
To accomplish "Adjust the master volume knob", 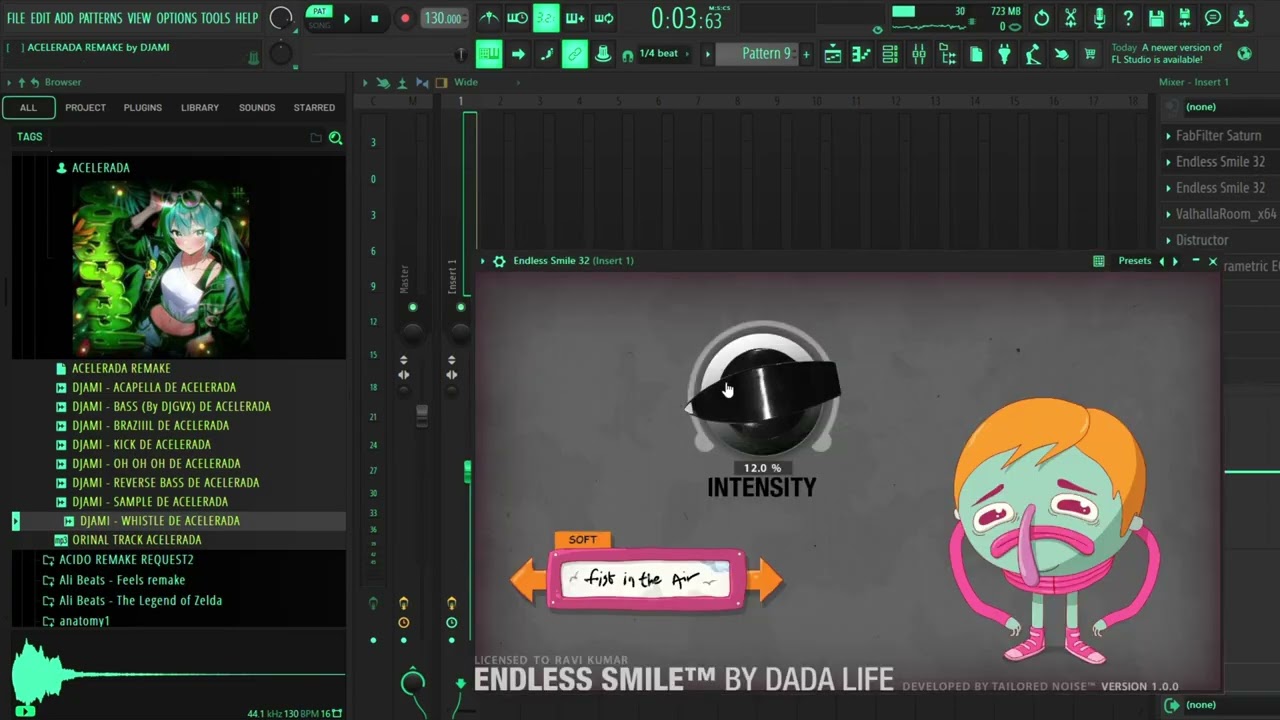I will 282,18.
